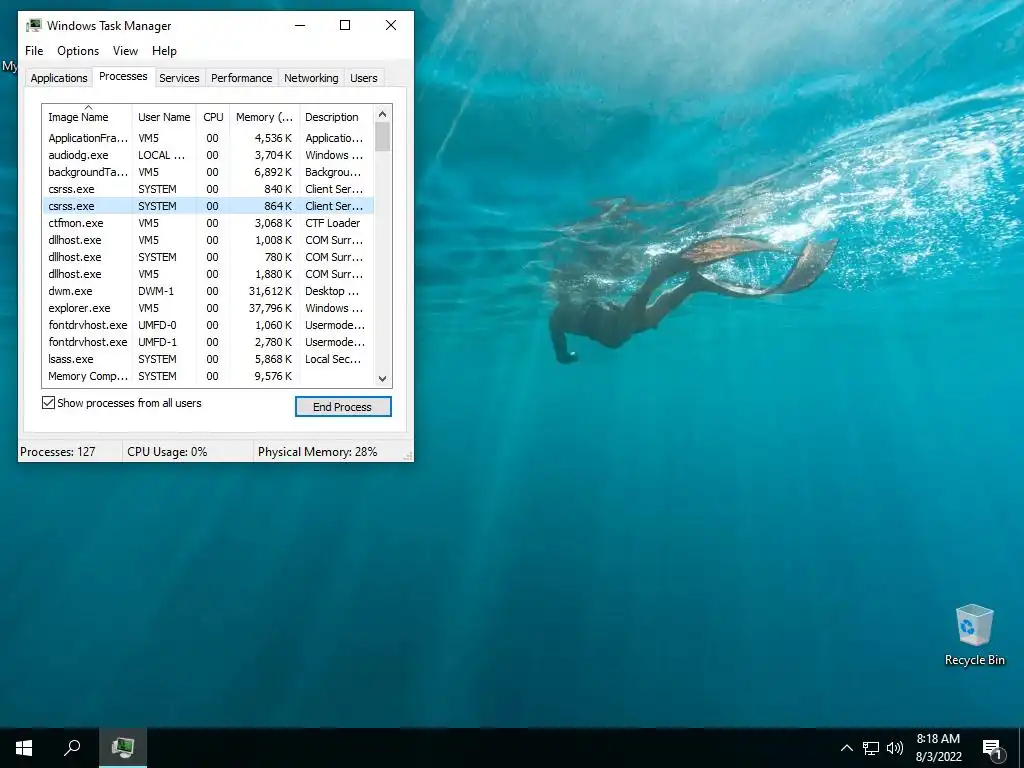Sort by Image Name column header
Screen dimensions: 1024x768
[x=87, y=117]
